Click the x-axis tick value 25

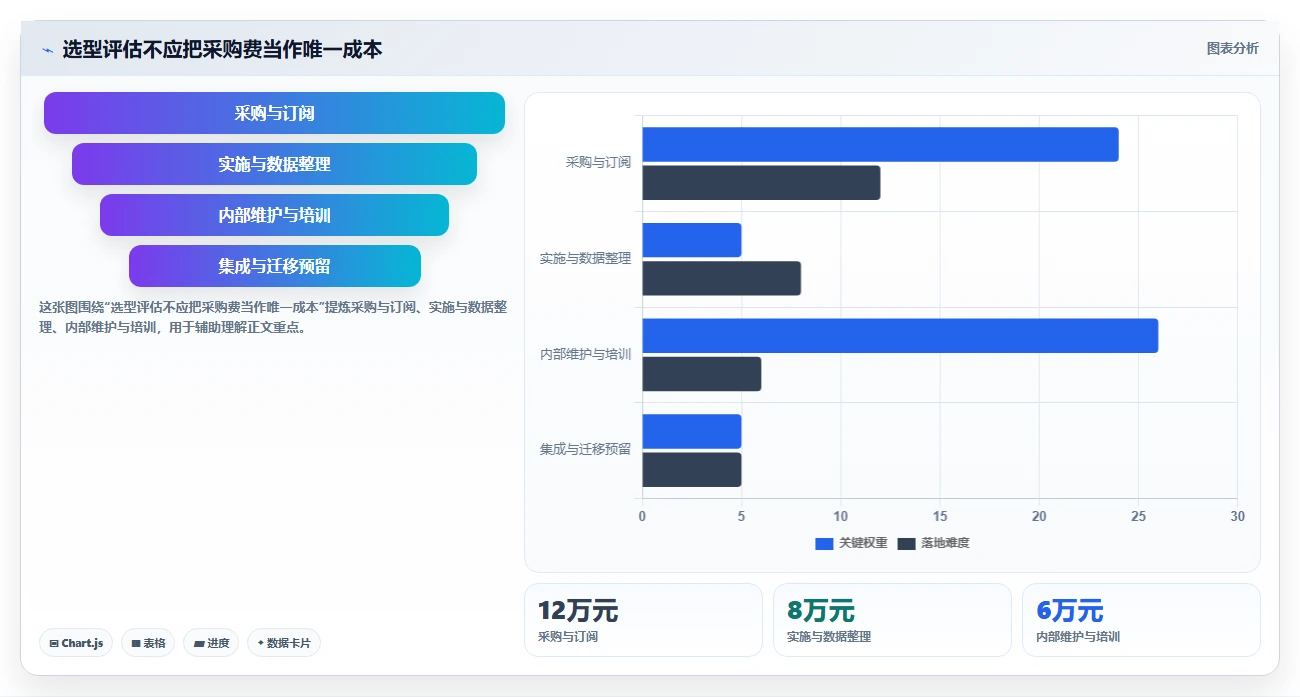point(1138,516)
